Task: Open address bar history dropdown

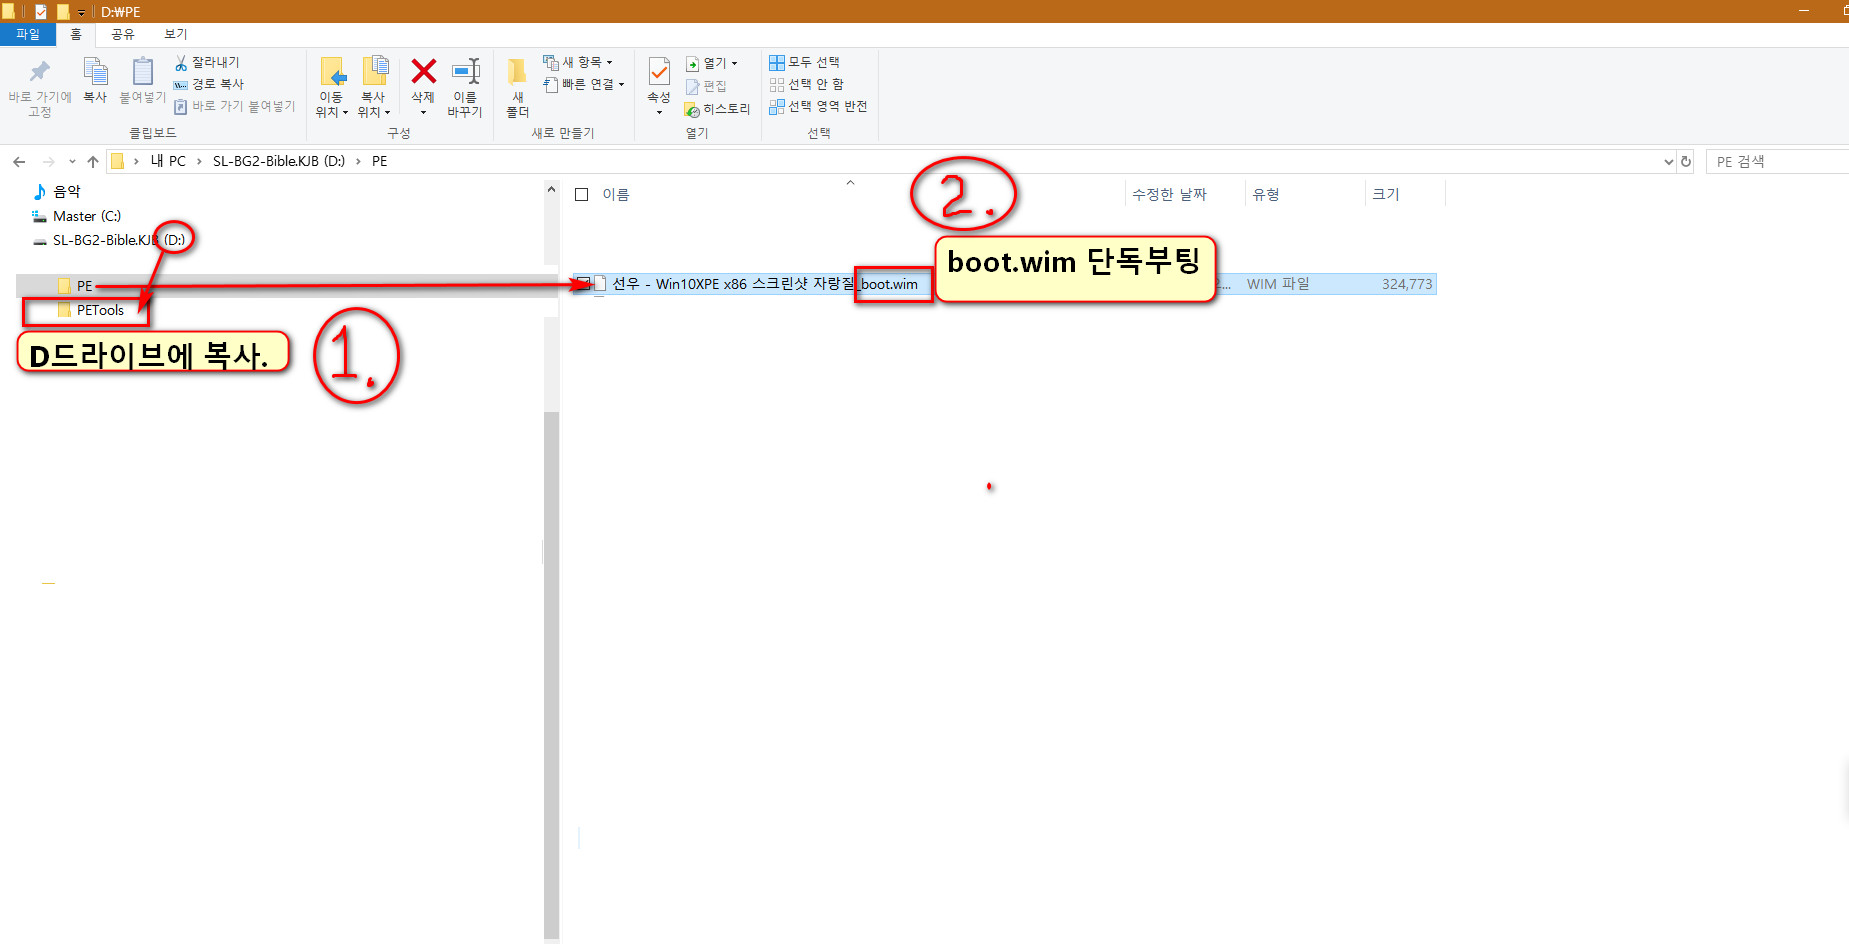Action: coord(1668,161)
